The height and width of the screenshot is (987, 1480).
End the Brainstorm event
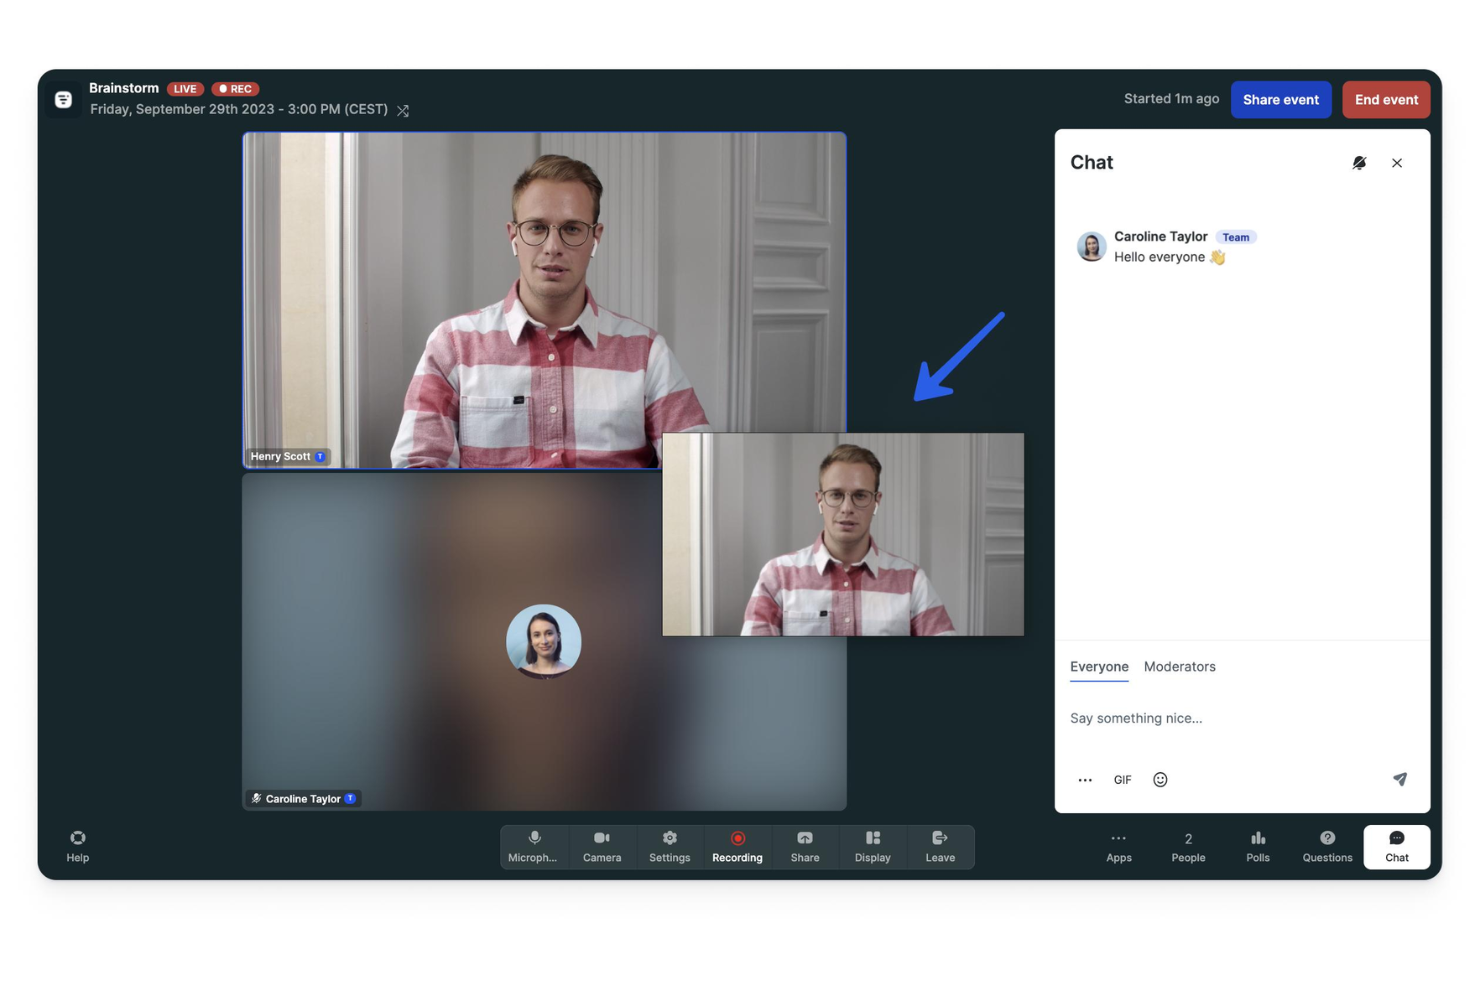pyautogui.click(x=1386, y=99)
